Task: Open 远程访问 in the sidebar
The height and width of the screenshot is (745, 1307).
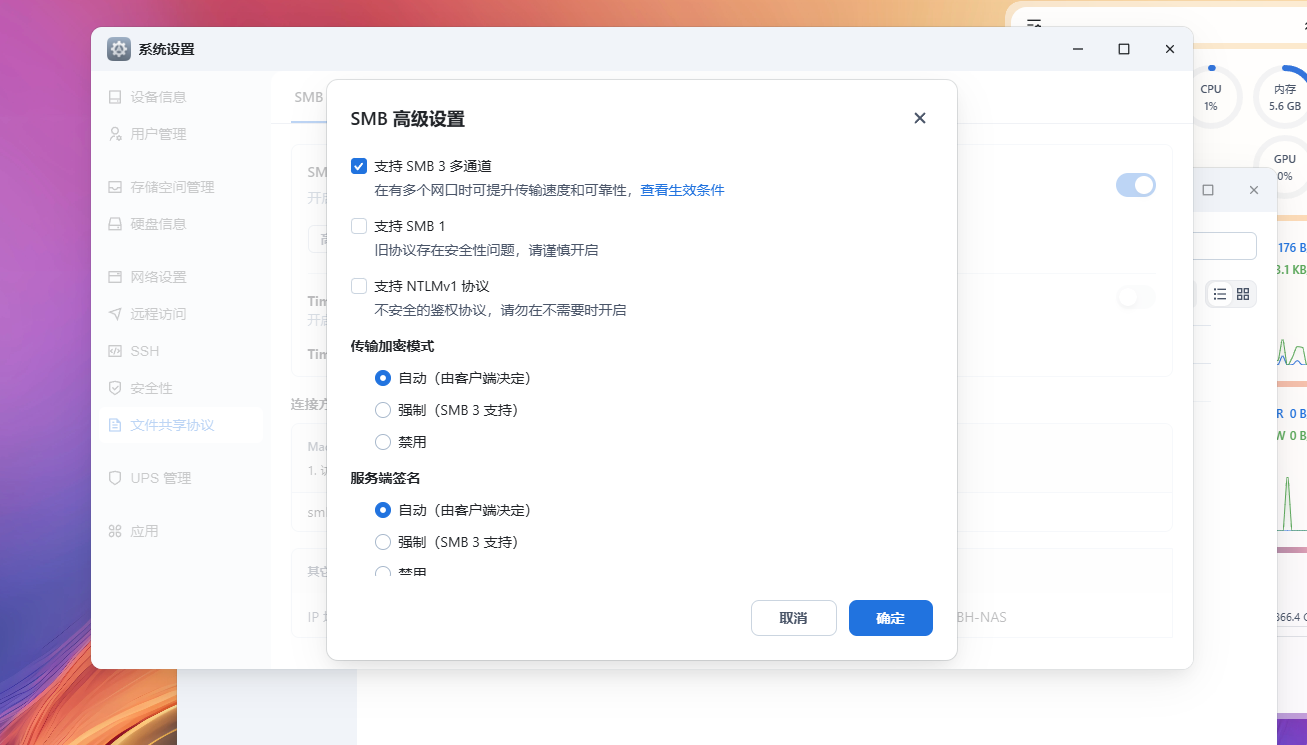Action: (x=180, y=314)
